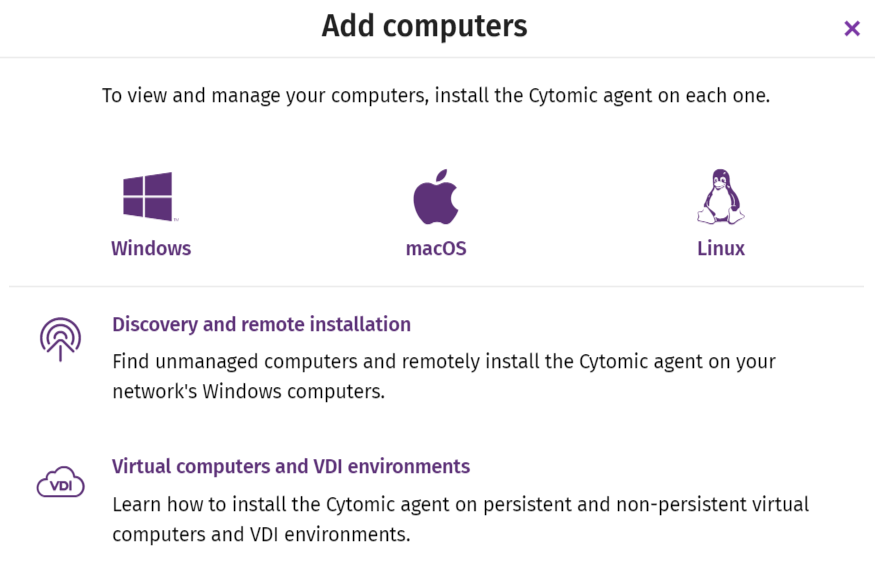Click the discovery radar antenna icon
The image size is (875, 562).
click(x=60, y=339)
